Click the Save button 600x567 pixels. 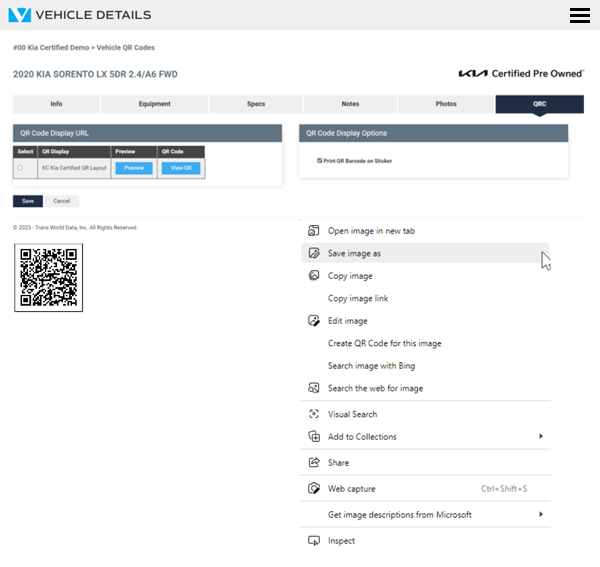click(x=28, y=201)
